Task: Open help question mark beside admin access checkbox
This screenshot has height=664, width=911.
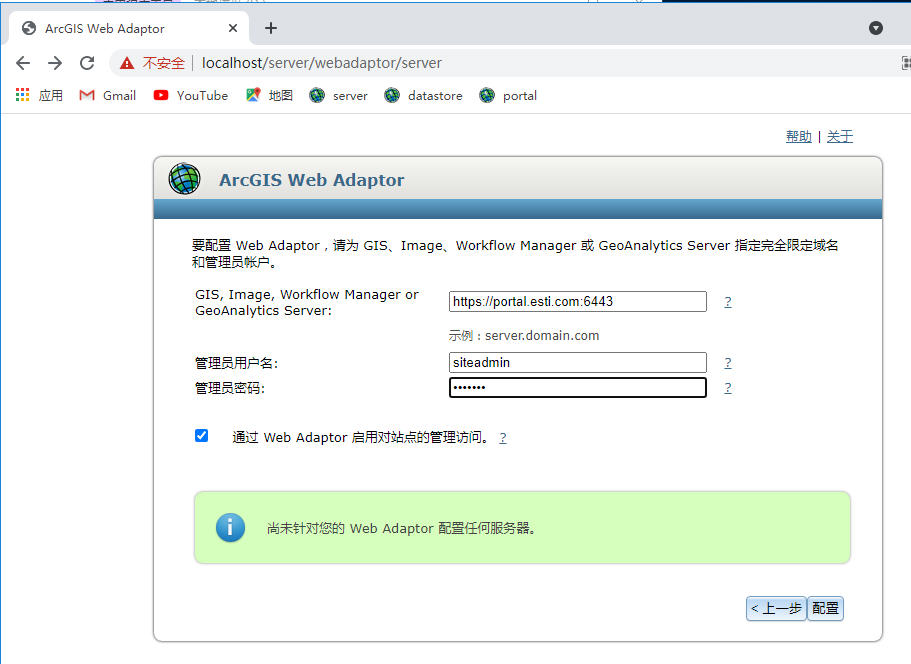Action: 503,437
